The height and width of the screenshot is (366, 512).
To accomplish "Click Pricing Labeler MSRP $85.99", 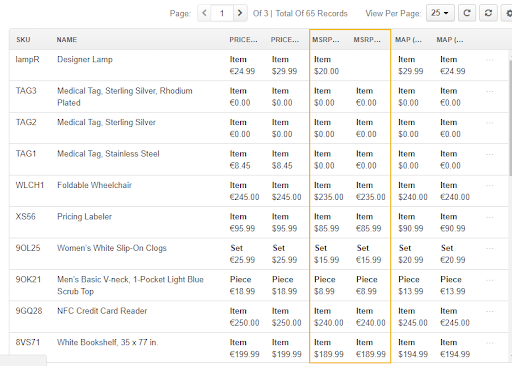I will (x=326, y=229).
